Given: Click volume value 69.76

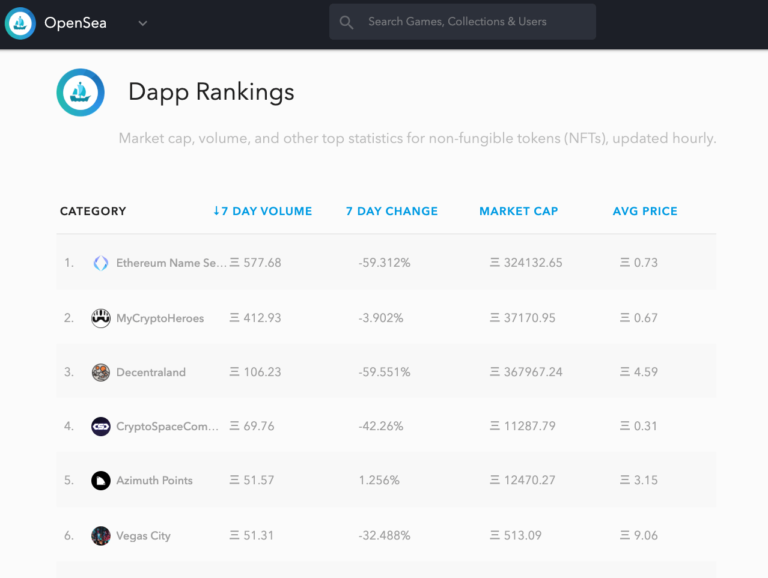Looking at the screenshot, I should 252,426.
